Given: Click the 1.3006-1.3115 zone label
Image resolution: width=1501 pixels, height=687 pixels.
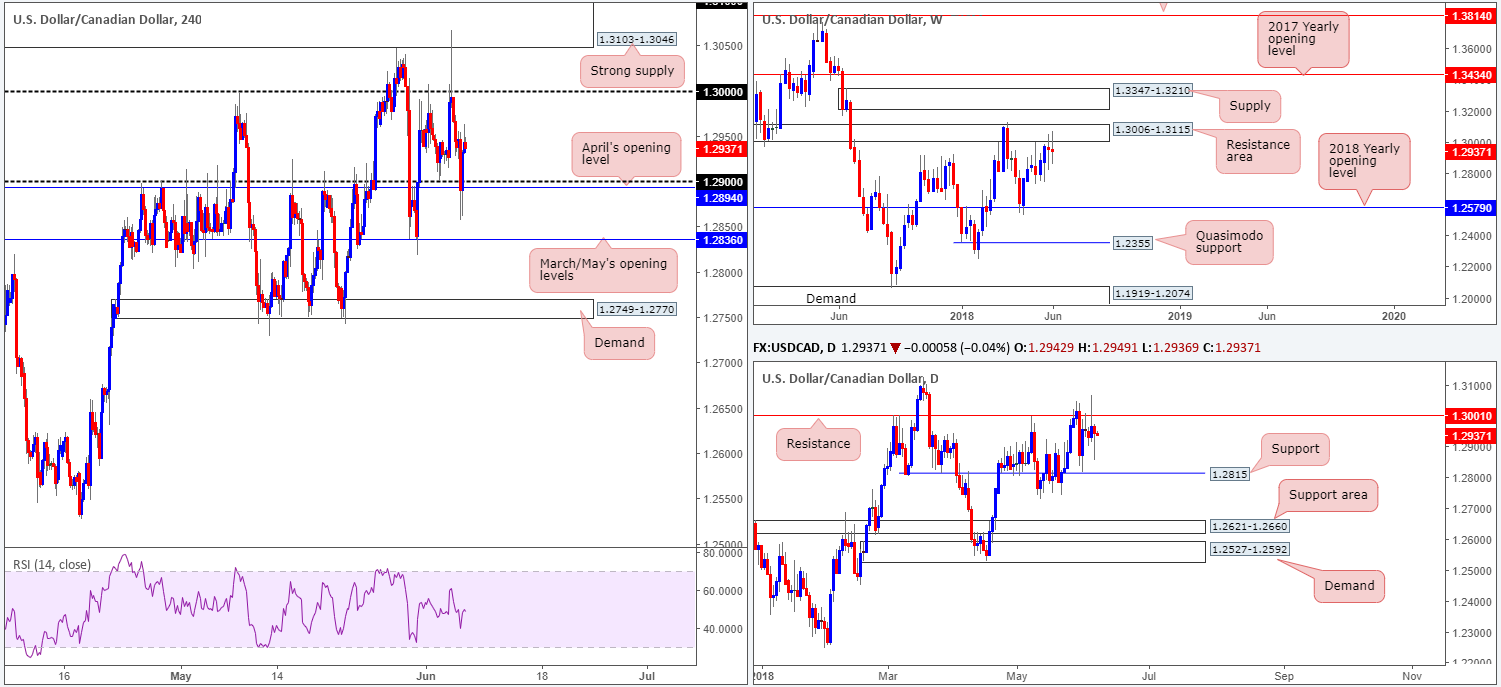Looking at the screenshot, I should click(1151, 130).
